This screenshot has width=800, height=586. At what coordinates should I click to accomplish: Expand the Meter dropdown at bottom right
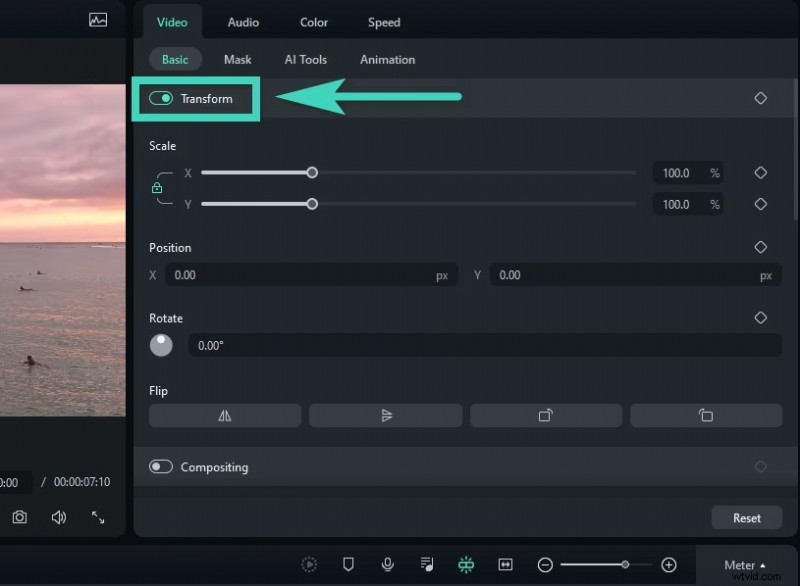pos(744,564)
